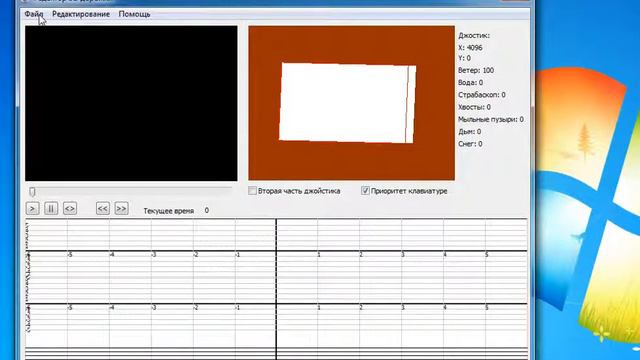This screenshot has height=360, width=640.
Task: Click the 'Мыльные пузыри: 0' label
Action: pos(491,119)
